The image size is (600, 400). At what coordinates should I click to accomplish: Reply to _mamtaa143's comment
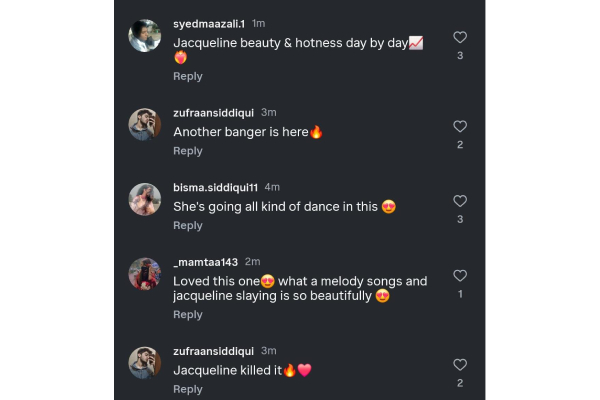(x=188, y=315)
